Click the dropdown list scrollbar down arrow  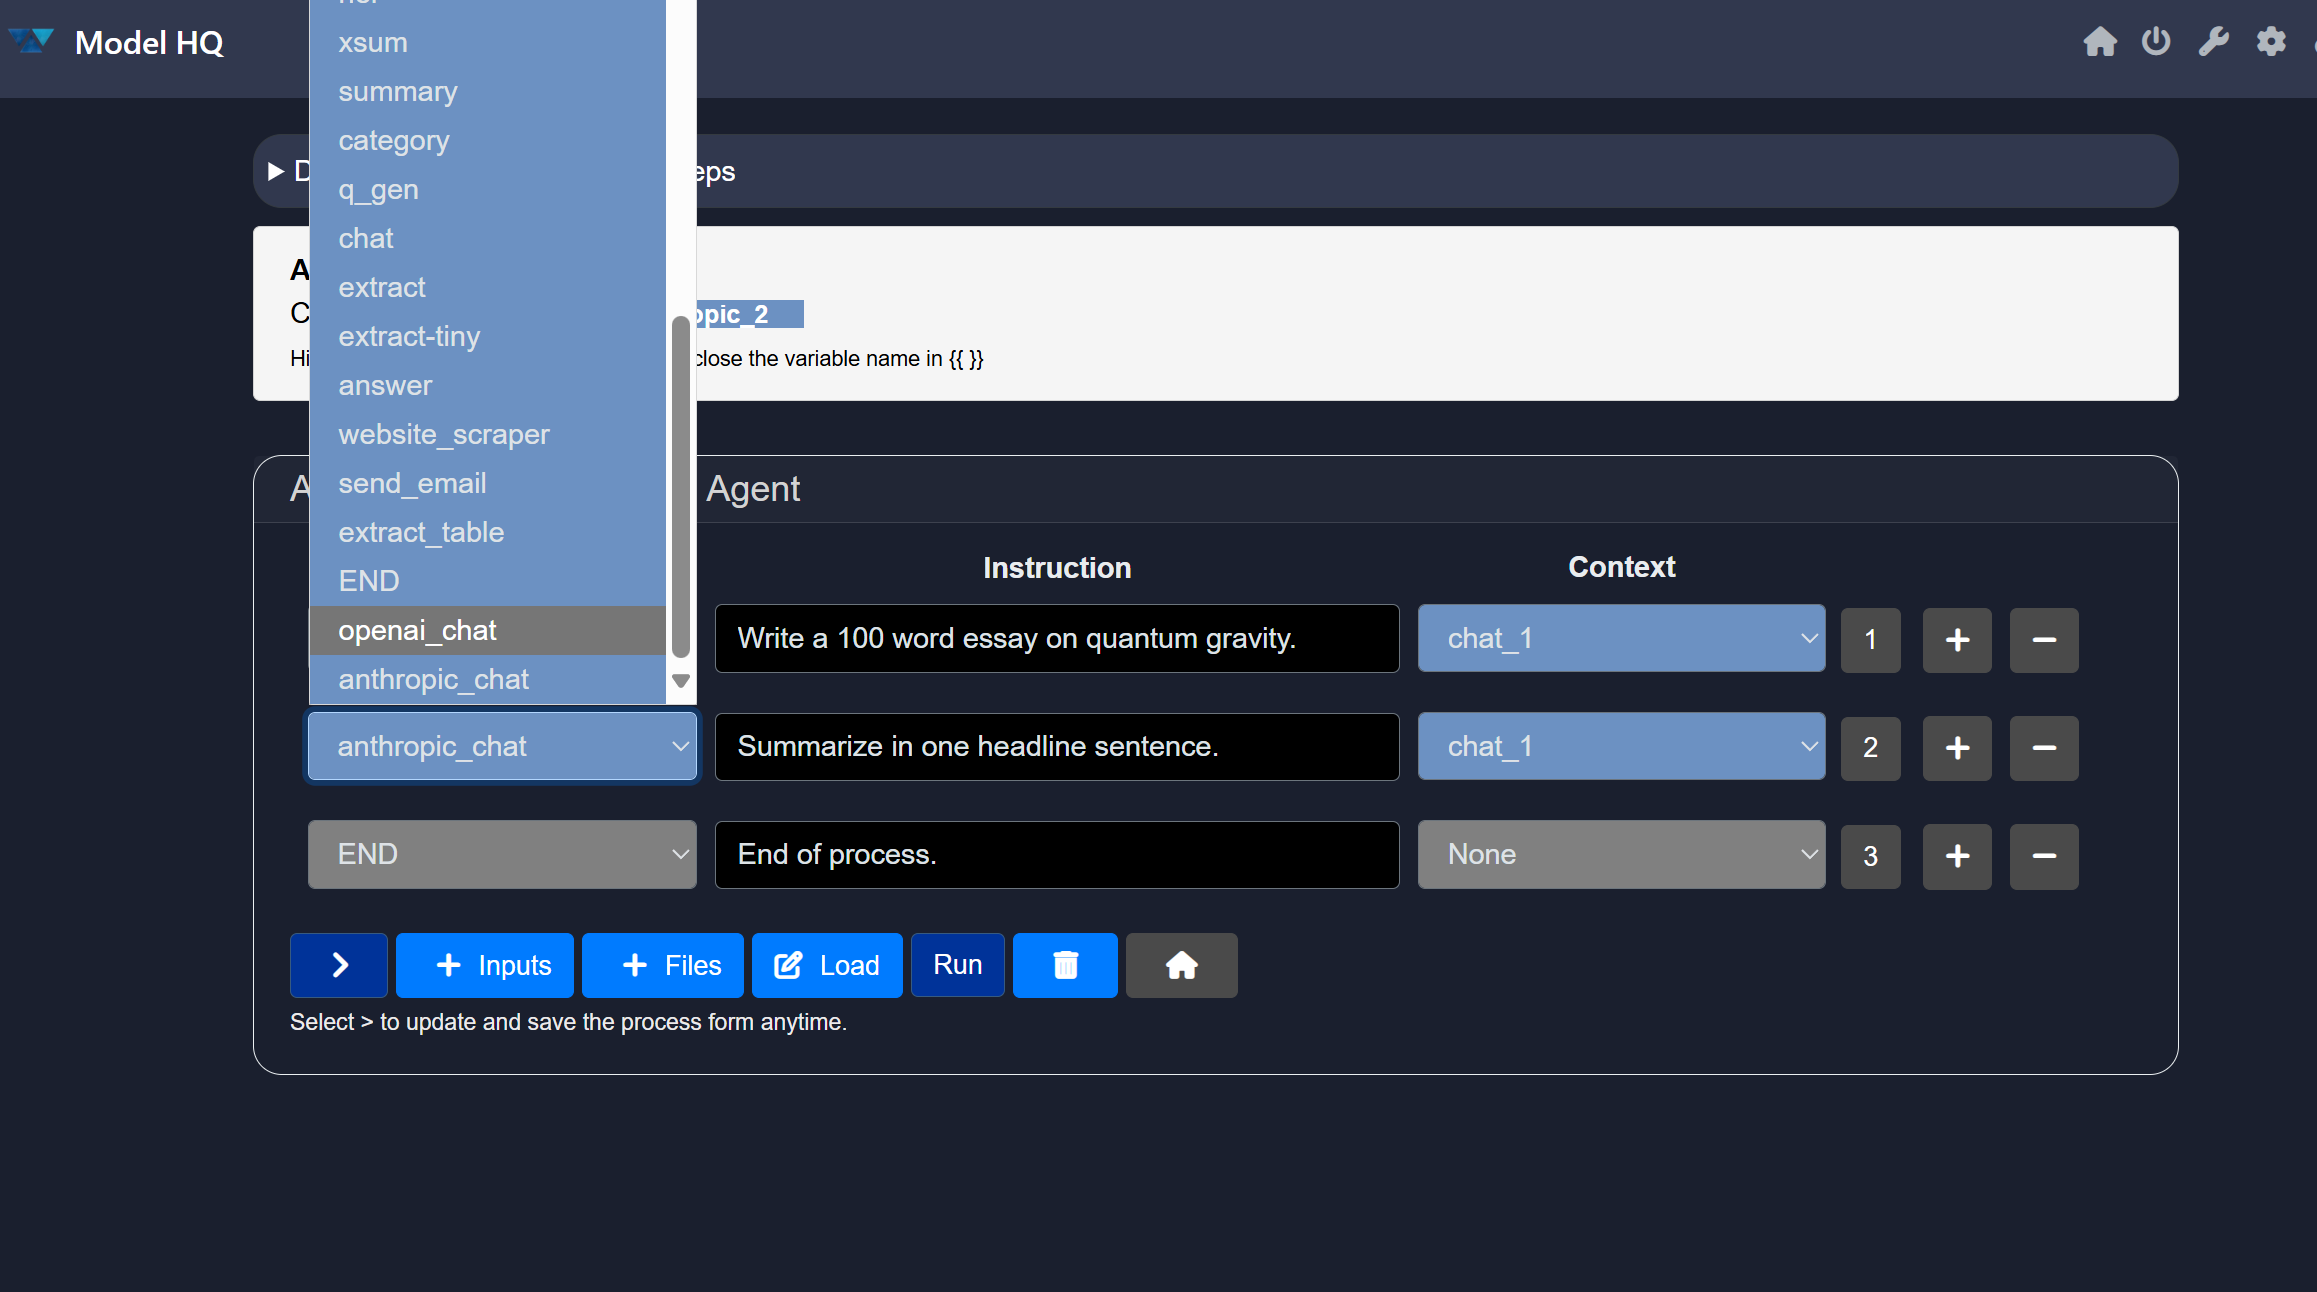681,681
